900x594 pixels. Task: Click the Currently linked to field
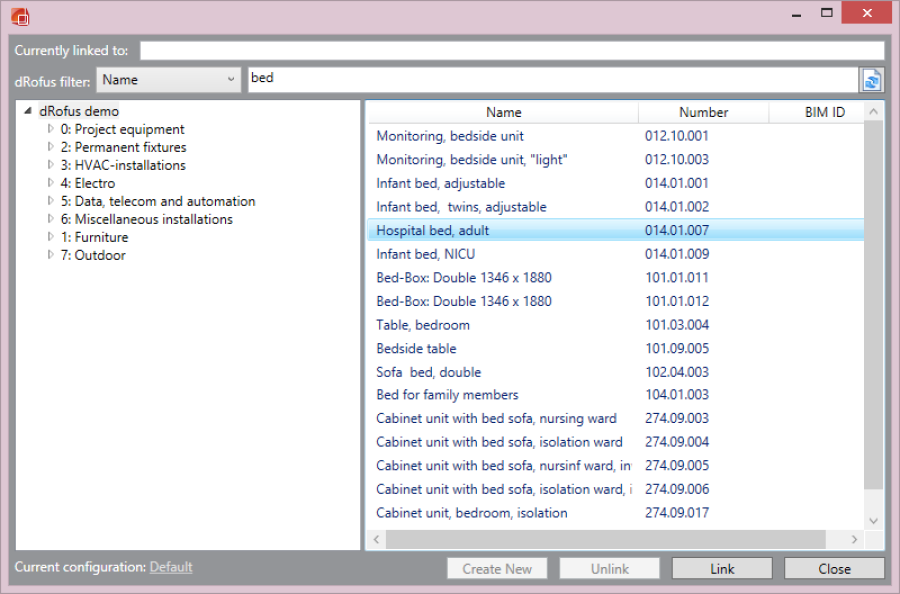pos(511,50)
